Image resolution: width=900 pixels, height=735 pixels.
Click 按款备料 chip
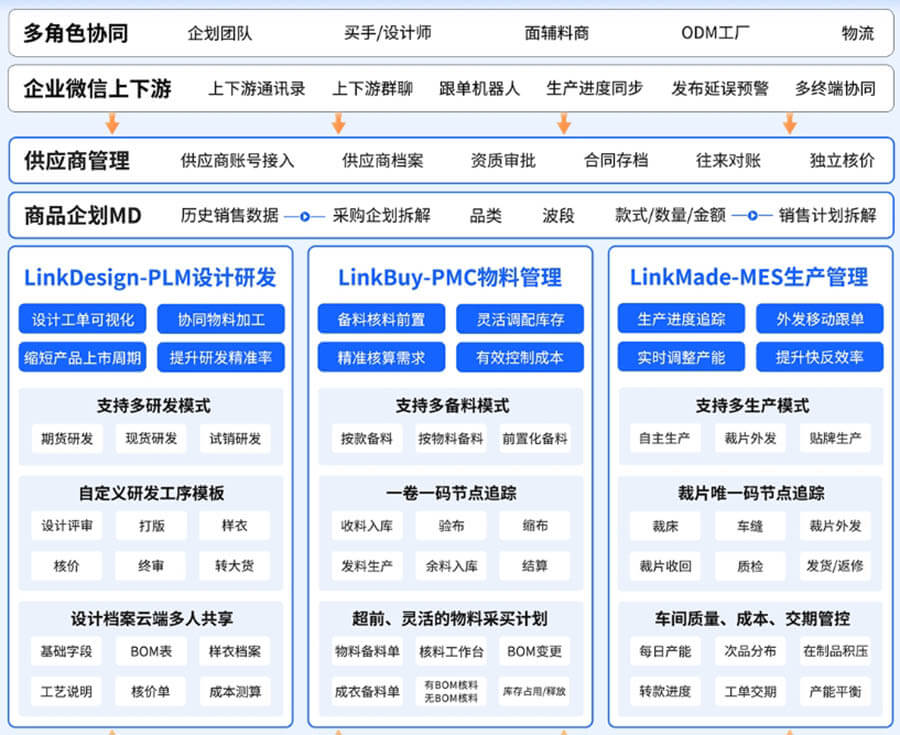[x=367, y=439]
